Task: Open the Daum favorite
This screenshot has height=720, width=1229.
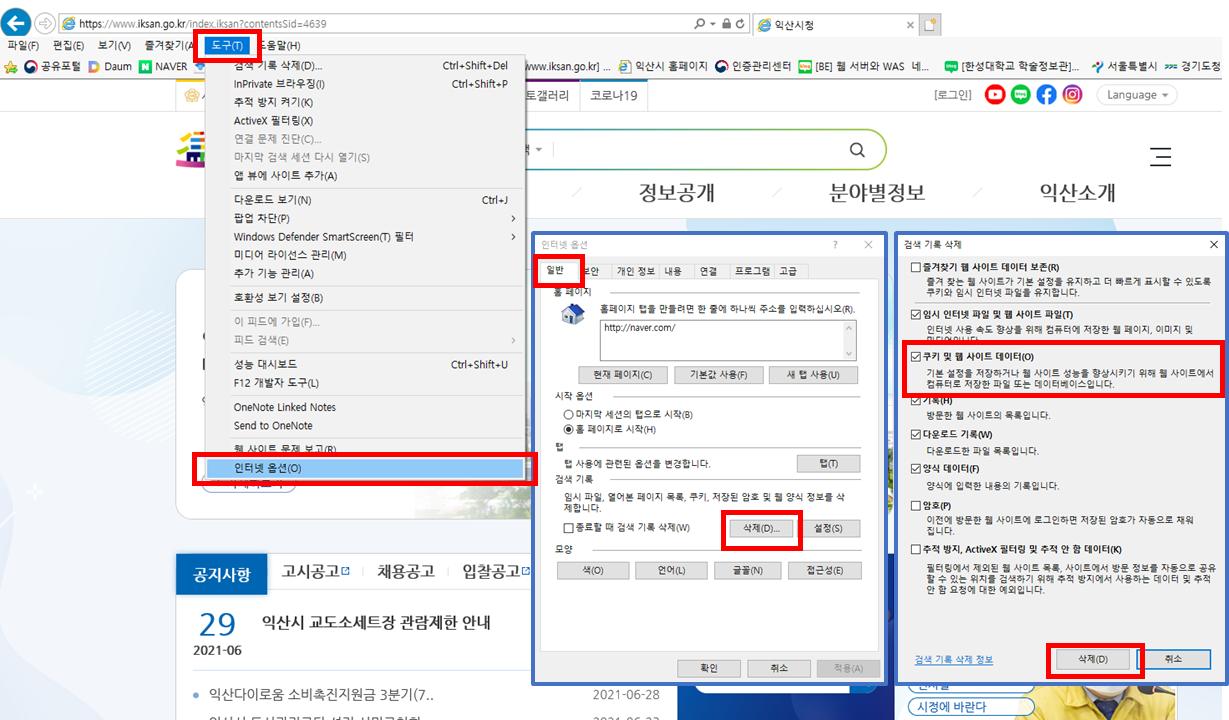Action: coord(110,67)
